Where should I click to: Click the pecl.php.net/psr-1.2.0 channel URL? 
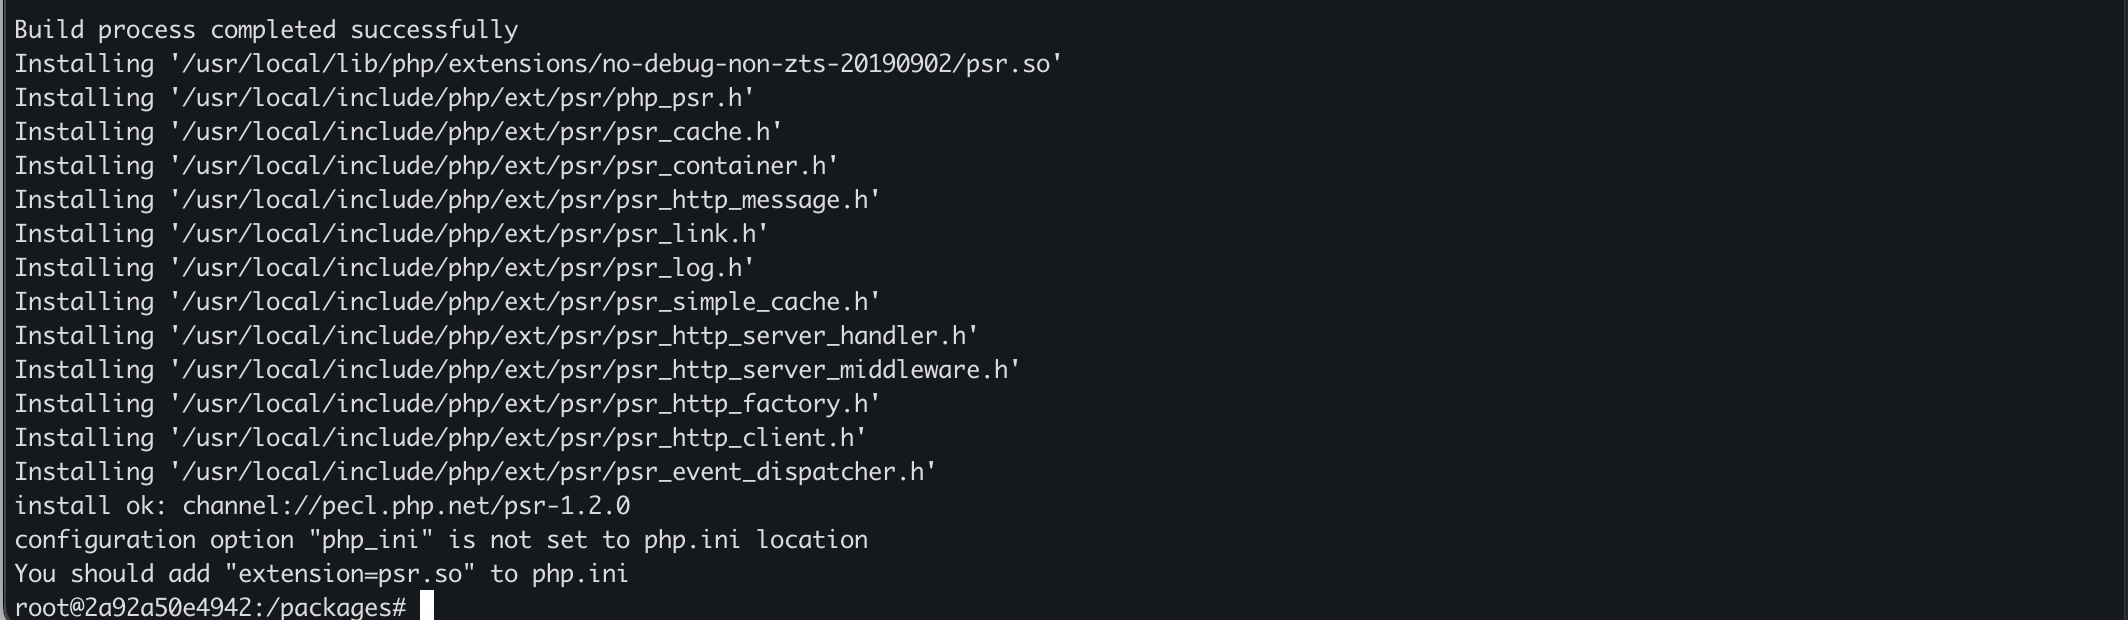click(x=406, y=506)
